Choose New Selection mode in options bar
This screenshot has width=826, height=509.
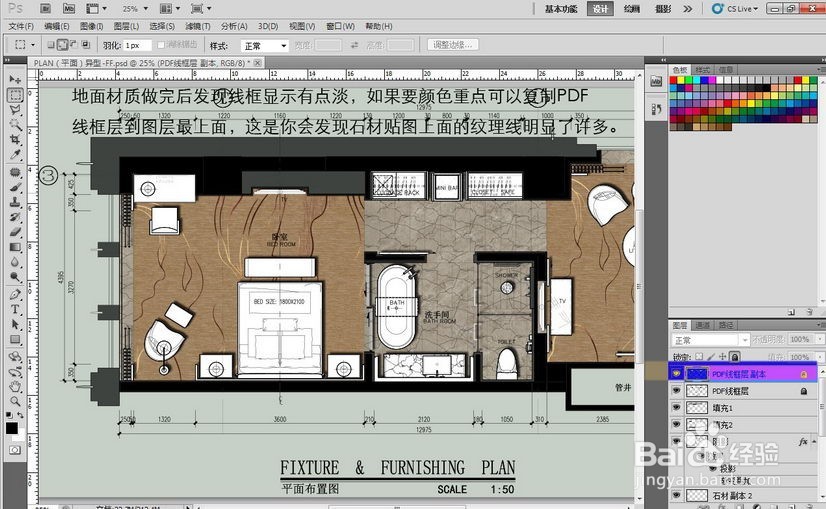coord(51,45)
